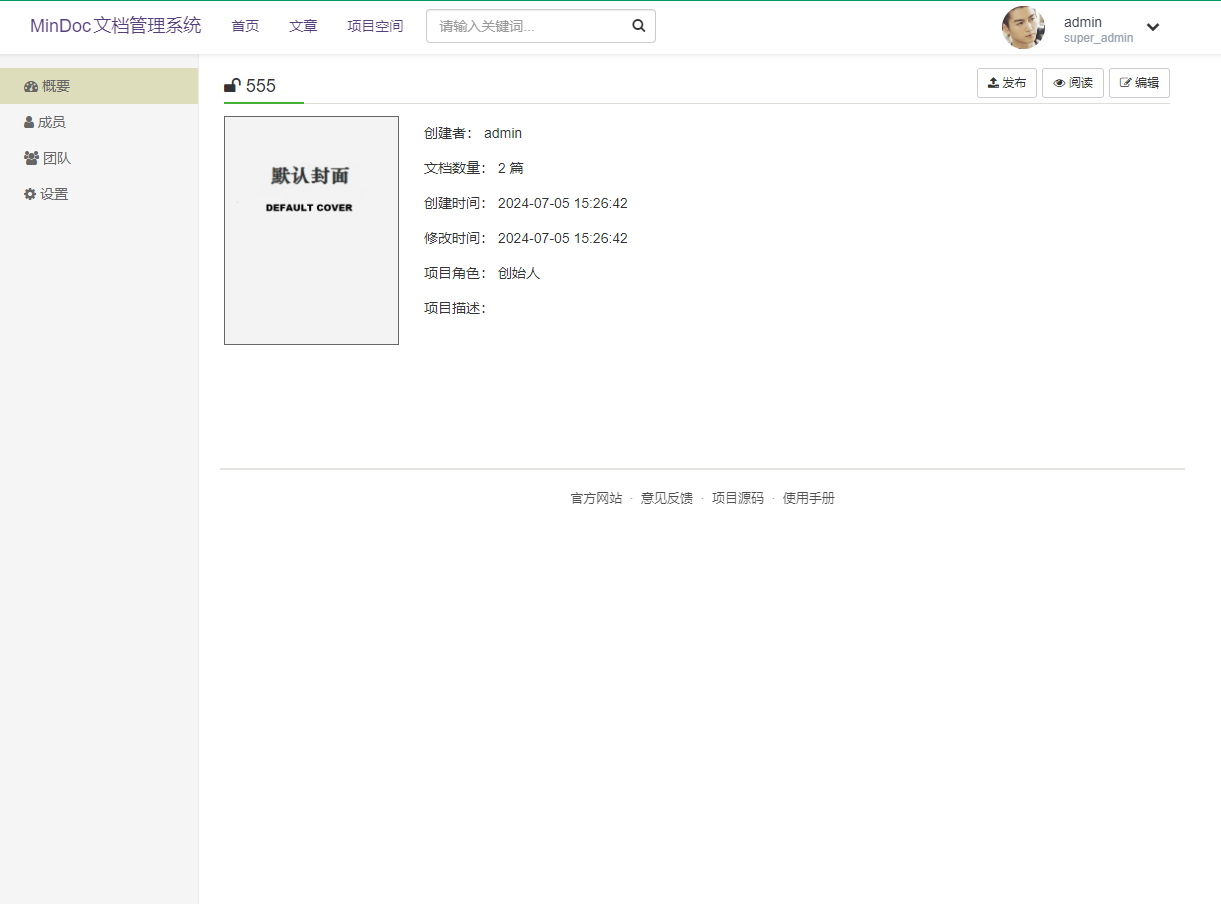Image resolution: width=1221 pixels, height=904 pixels.
Task: Open the 成员 sidebar section
Action: point(99,122)
